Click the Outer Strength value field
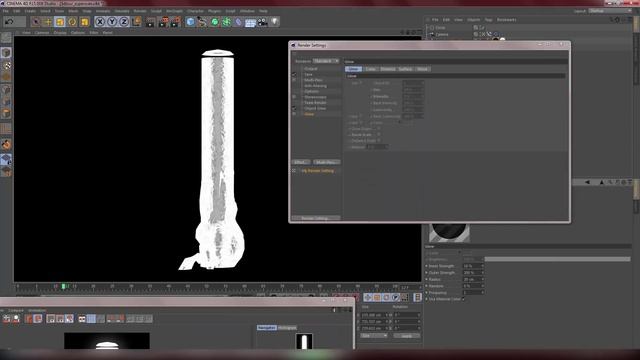Viewport: 640px width, 360px height. (473, 273)
